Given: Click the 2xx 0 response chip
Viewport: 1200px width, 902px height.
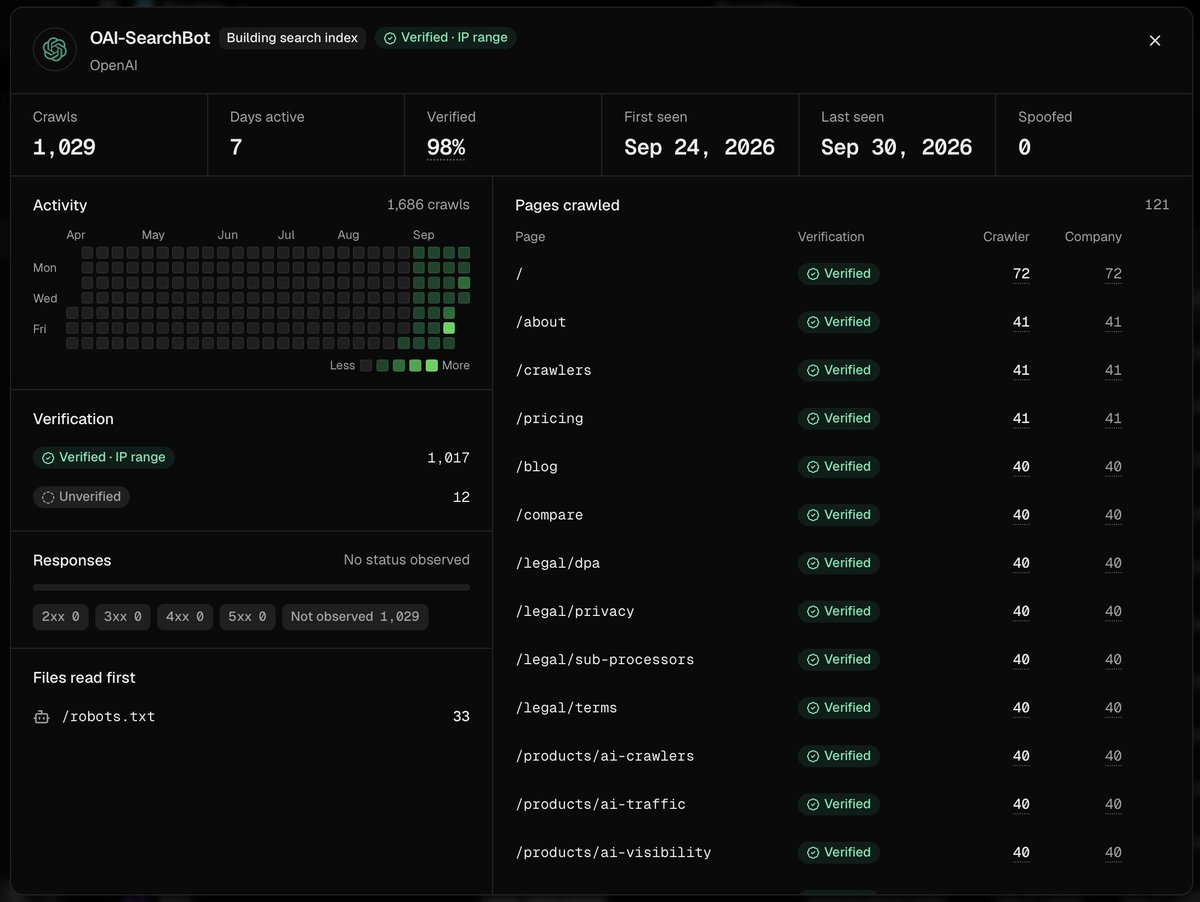Looking at the screenshot, I should tap(61, 617).
